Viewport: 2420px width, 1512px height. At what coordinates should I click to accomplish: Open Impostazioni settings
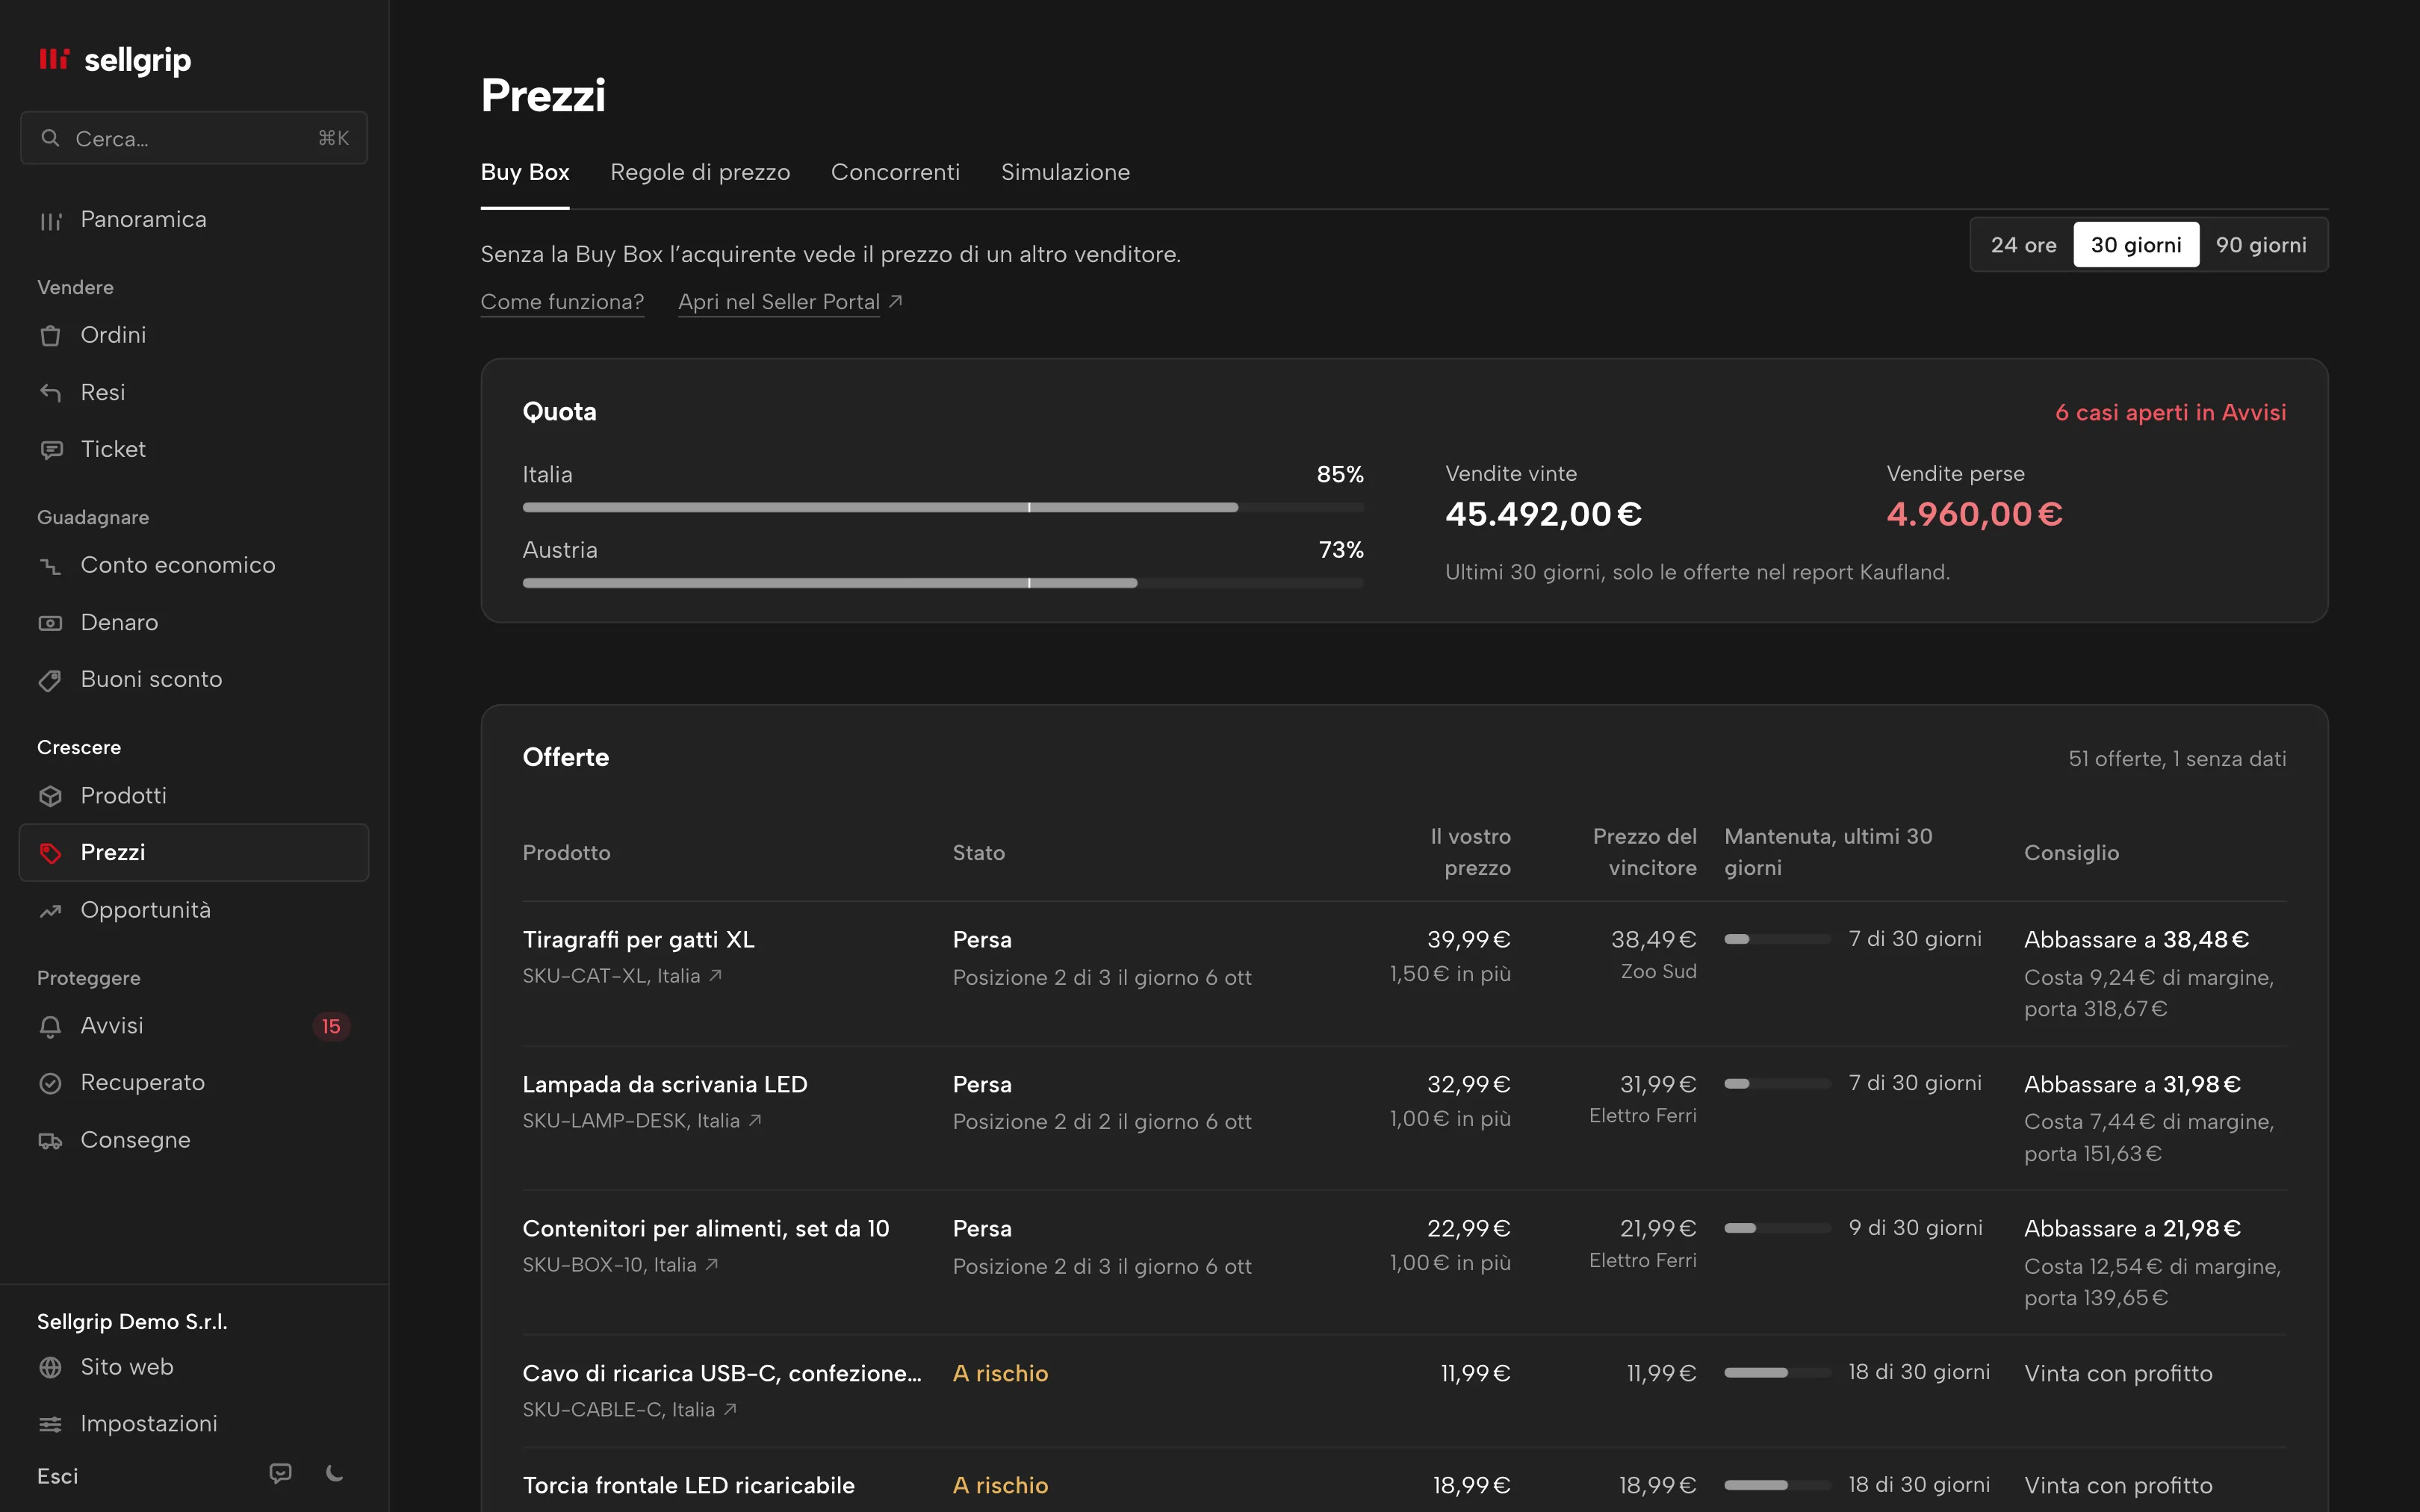tap(194, 1423)
